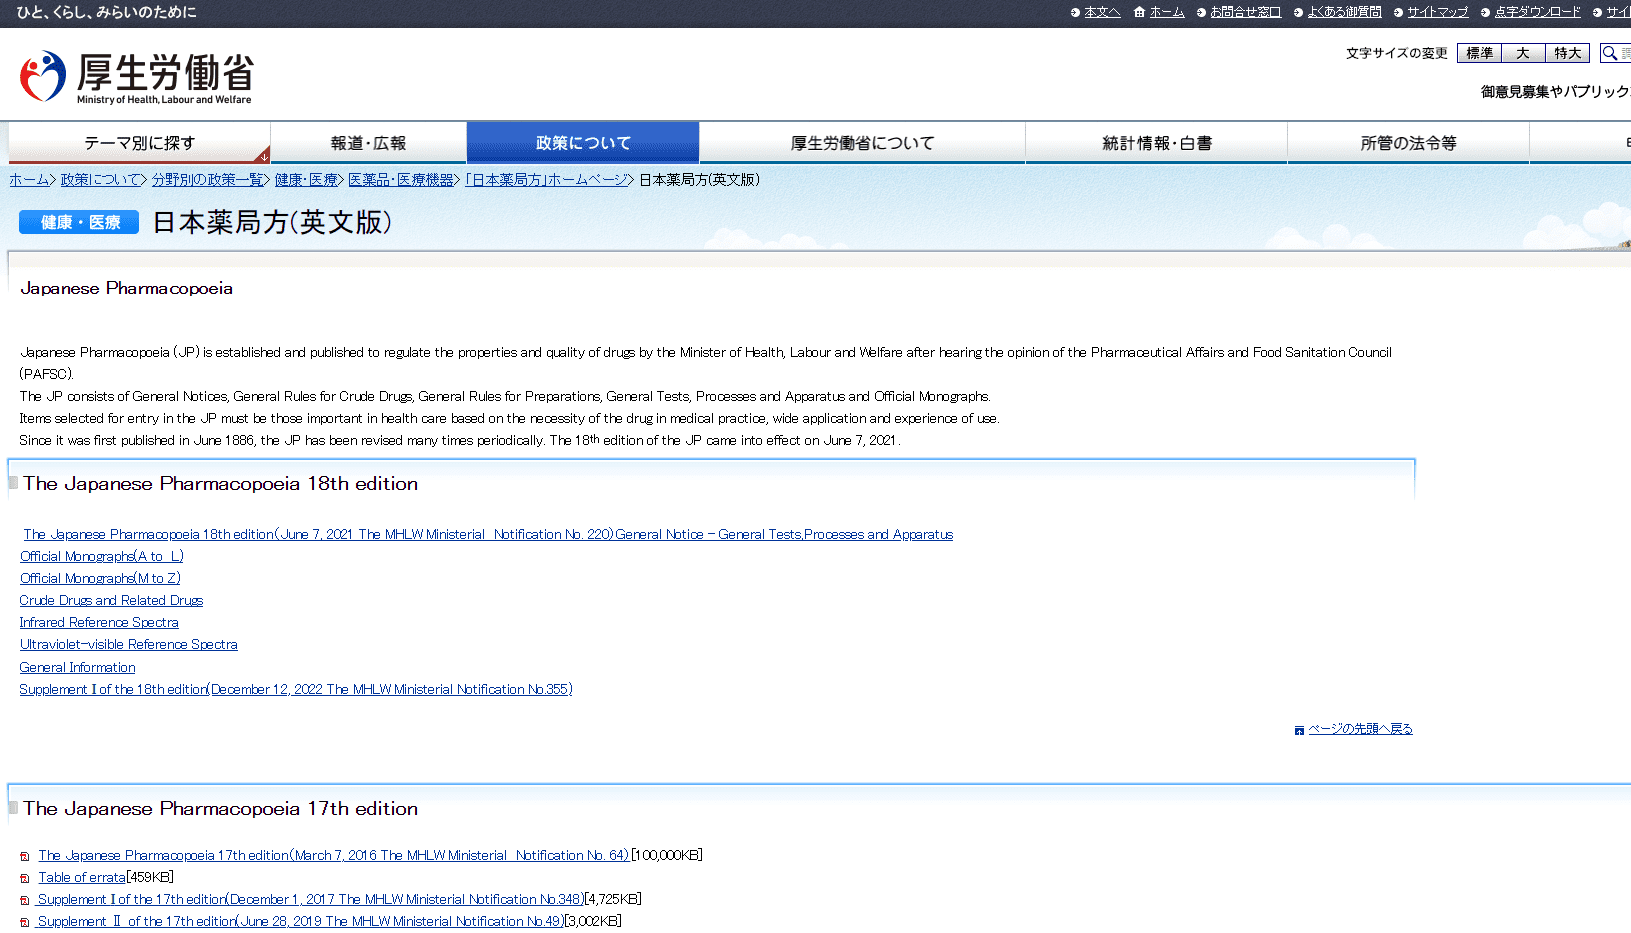Click PDF icon beside Supplement II 17th edition
This screenshot has width=1631, height=933.
click(25, 922)
